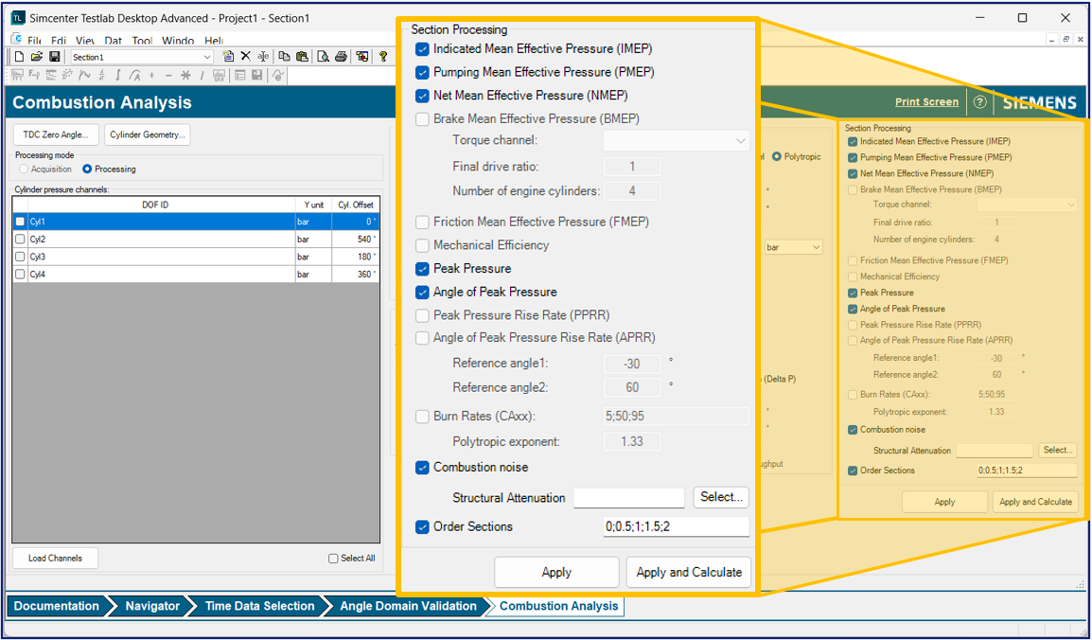Viewport: 1092px width, 640px height.
Task: Choose the Polytropic radio option
Action: click(777, 157)
